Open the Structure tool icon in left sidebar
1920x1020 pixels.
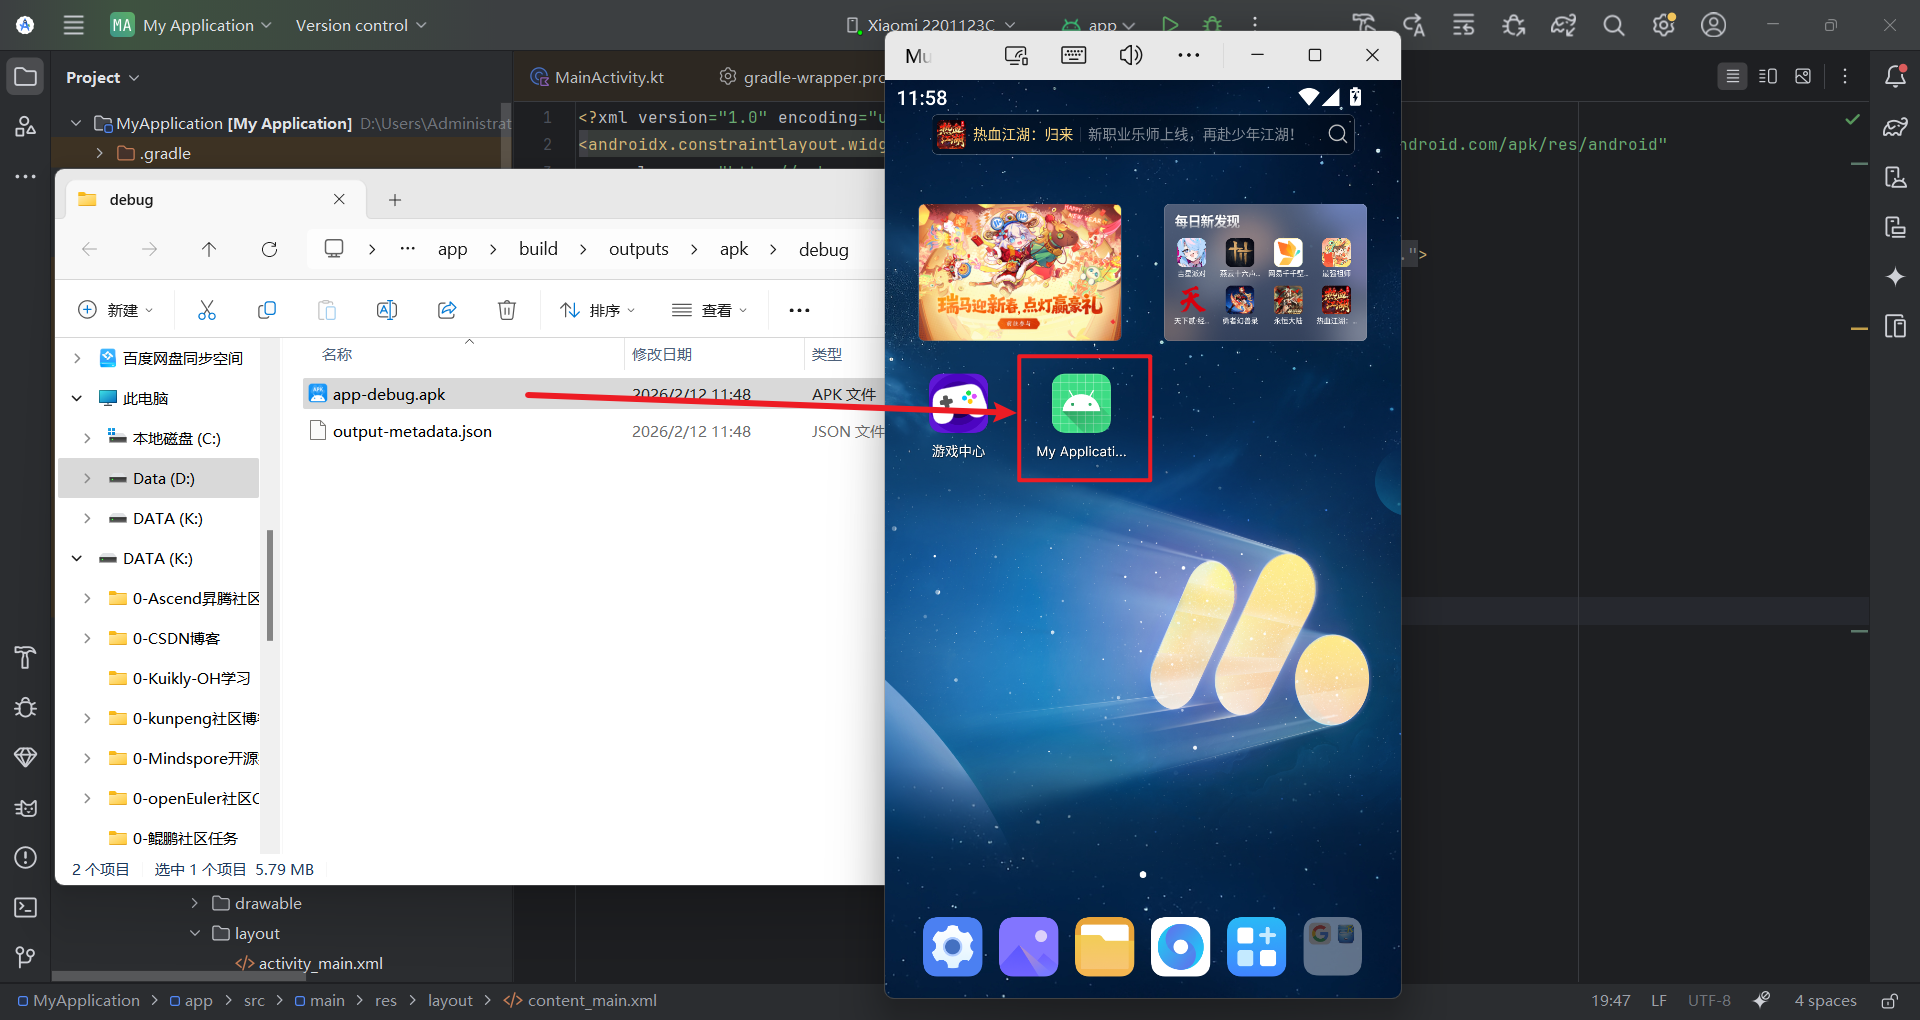click(26, 126)
